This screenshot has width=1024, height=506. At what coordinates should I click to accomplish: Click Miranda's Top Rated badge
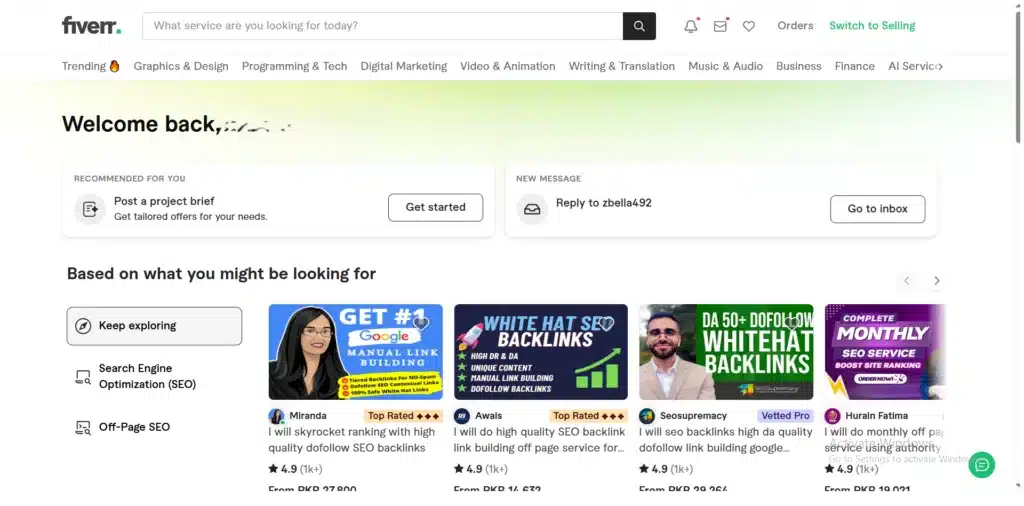coord(404,416)
